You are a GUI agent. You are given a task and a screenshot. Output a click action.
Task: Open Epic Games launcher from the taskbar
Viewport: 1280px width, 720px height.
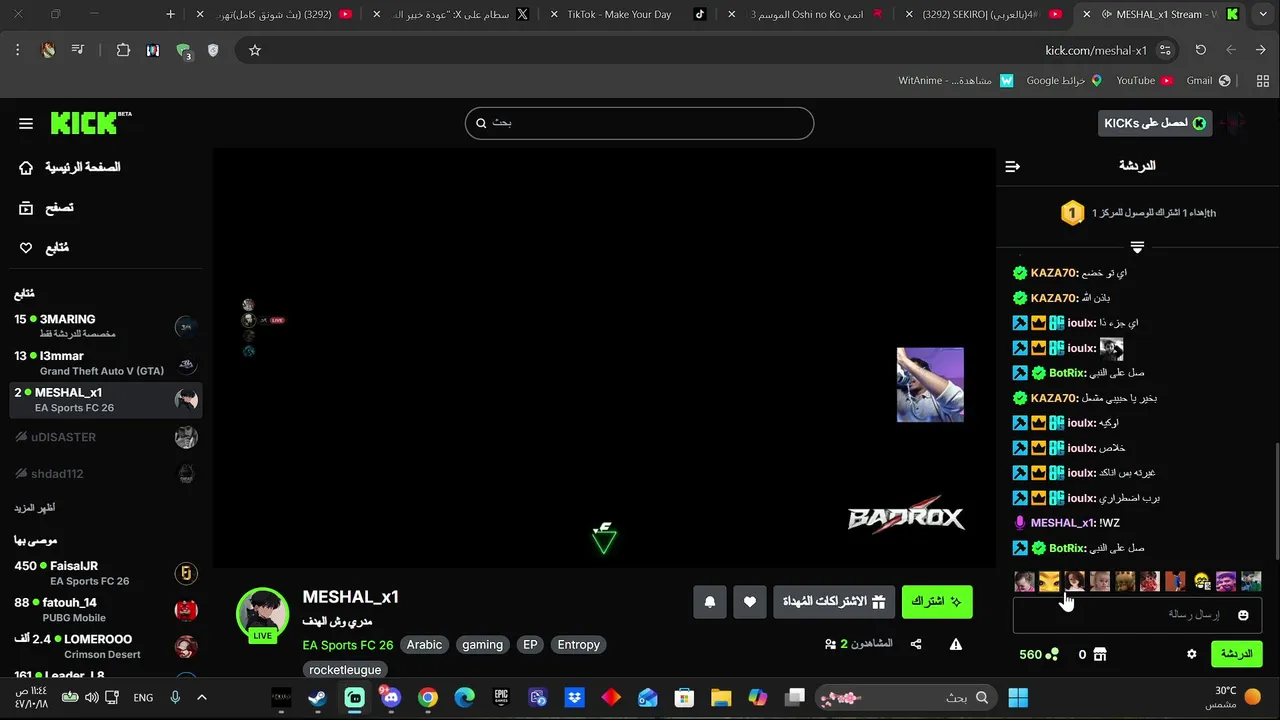501,697
